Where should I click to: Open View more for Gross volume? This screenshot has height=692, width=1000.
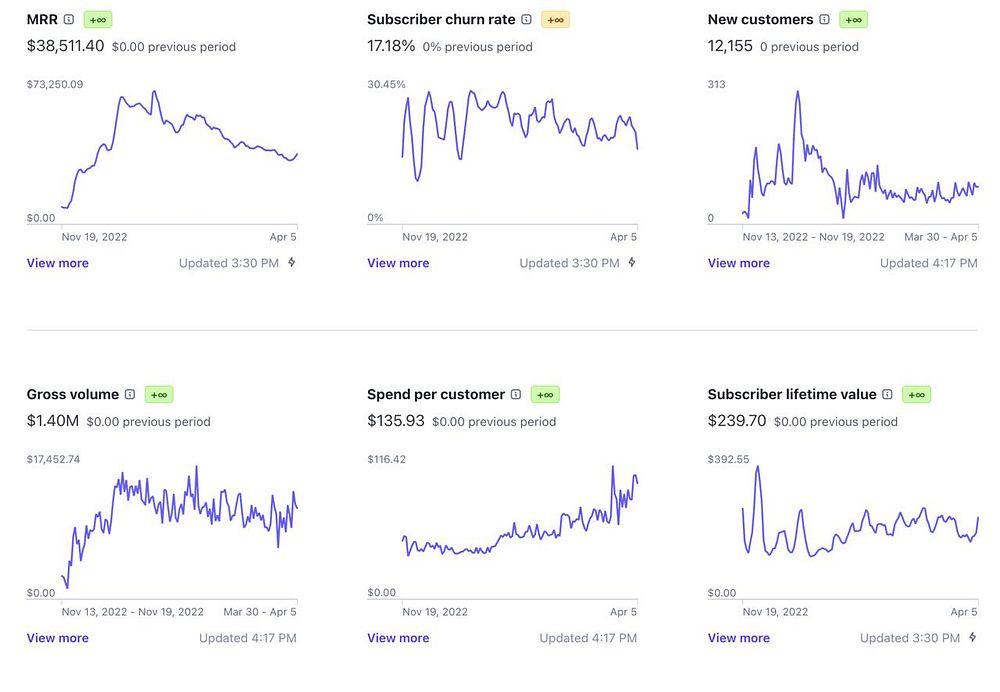(57, 638)
